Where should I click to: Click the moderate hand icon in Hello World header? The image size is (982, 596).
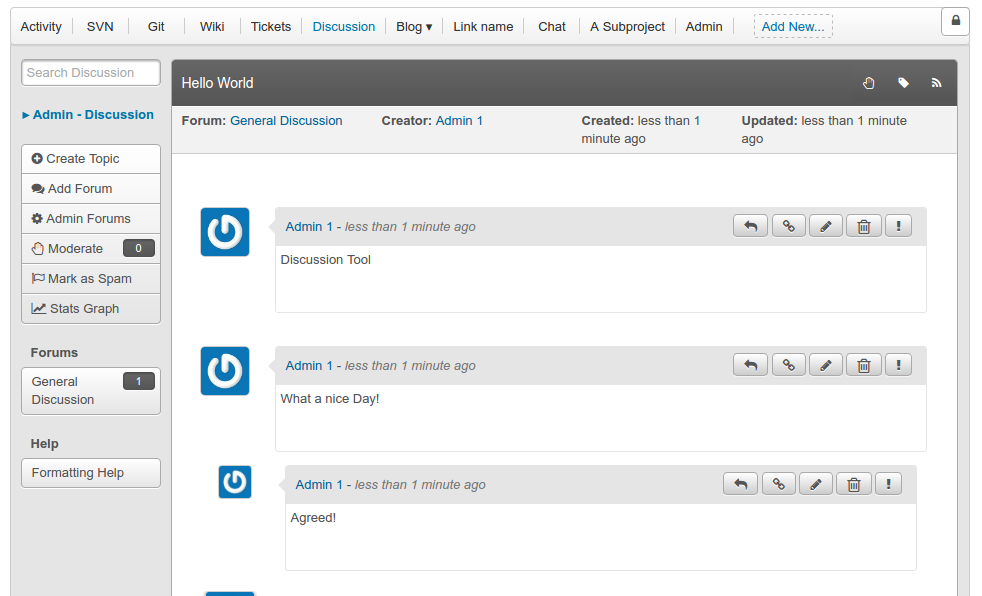tap(869, 83)
